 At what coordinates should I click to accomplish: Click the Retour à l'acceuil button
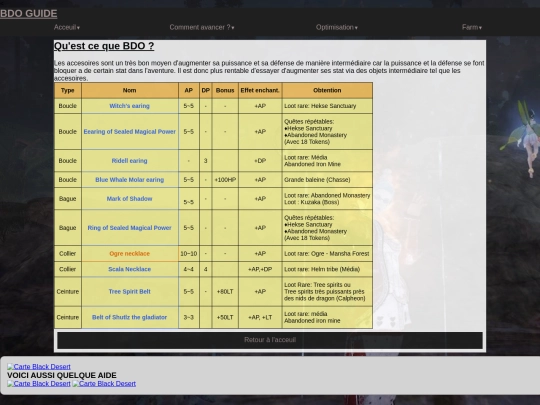pyautogui.click(x=270, y=340)
